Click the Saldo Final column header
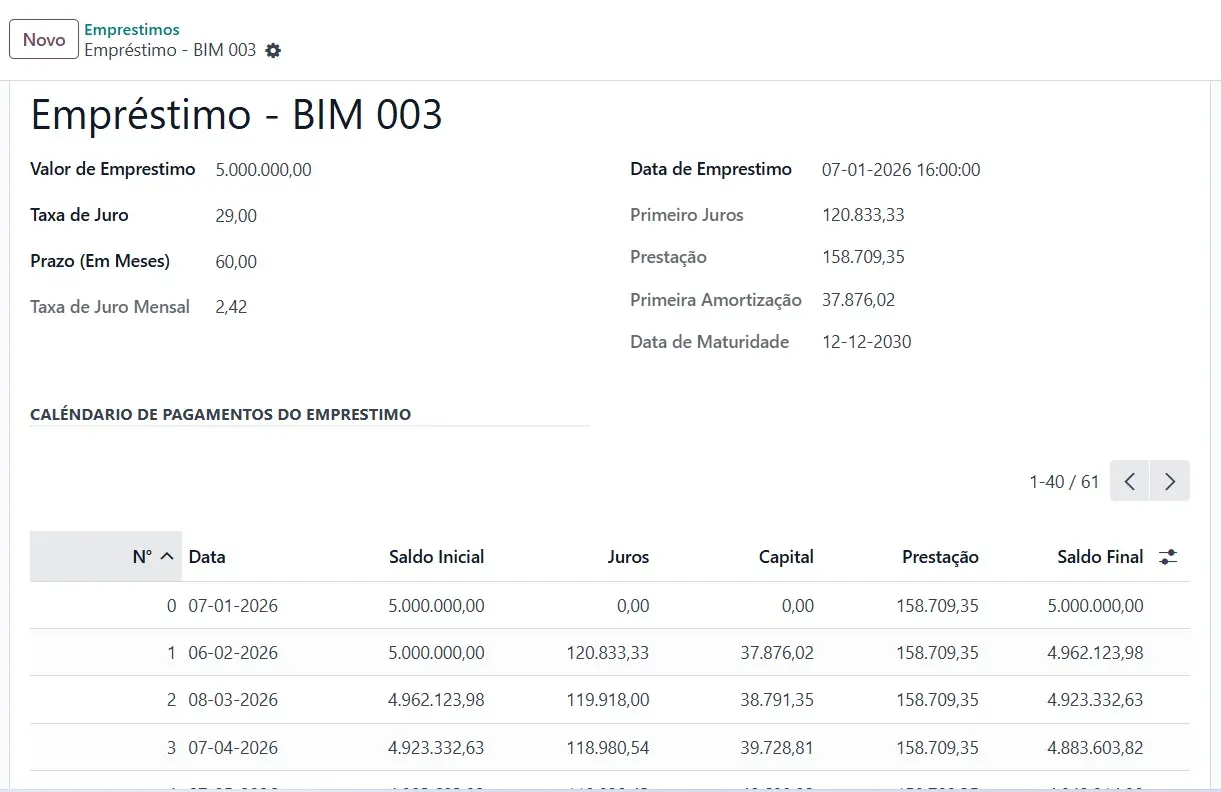The image size is (1221, 792). tap(1100, 557)
